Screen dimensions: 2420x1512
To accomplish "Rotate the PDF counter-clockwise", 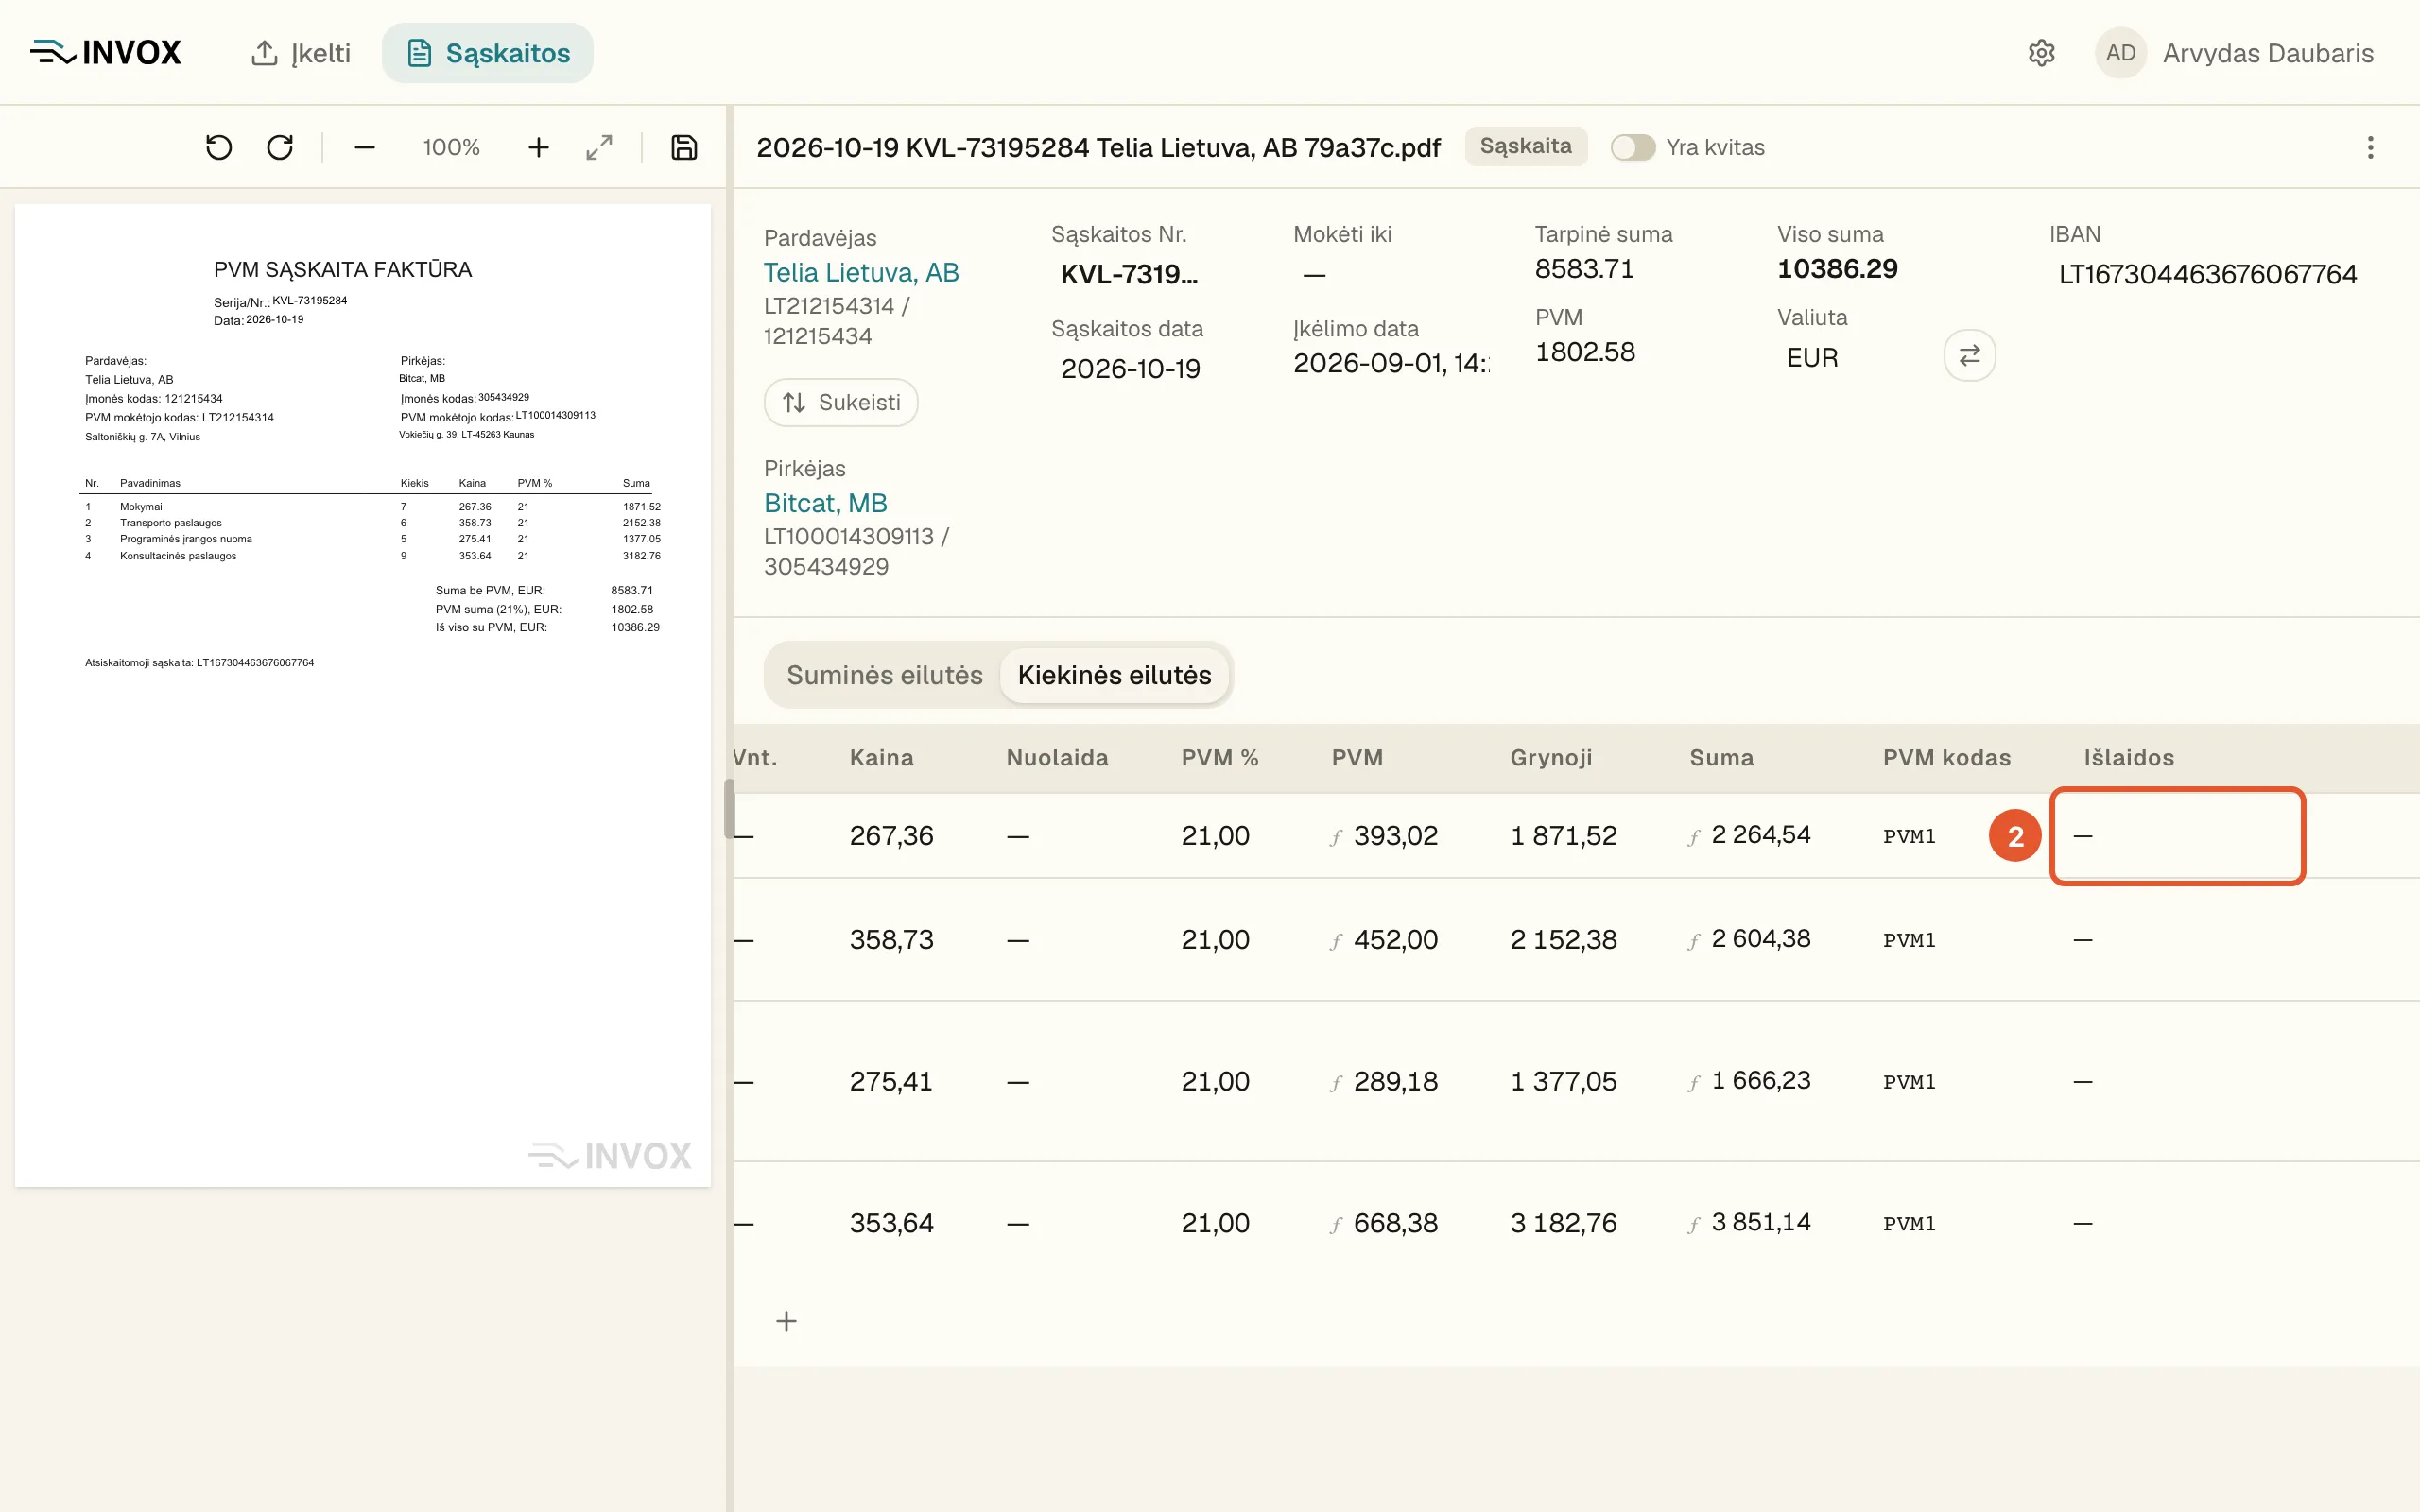I will (219, 148).
